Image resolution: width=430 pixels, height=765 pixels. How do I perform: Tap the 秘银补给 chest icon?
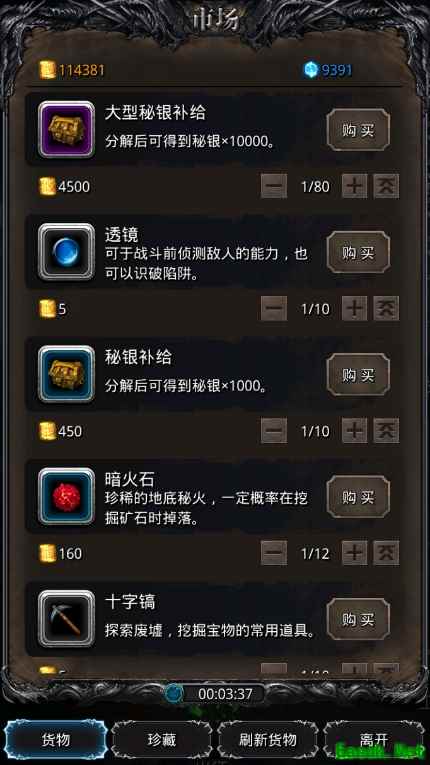pyautogui.click(x=66, y=374)
